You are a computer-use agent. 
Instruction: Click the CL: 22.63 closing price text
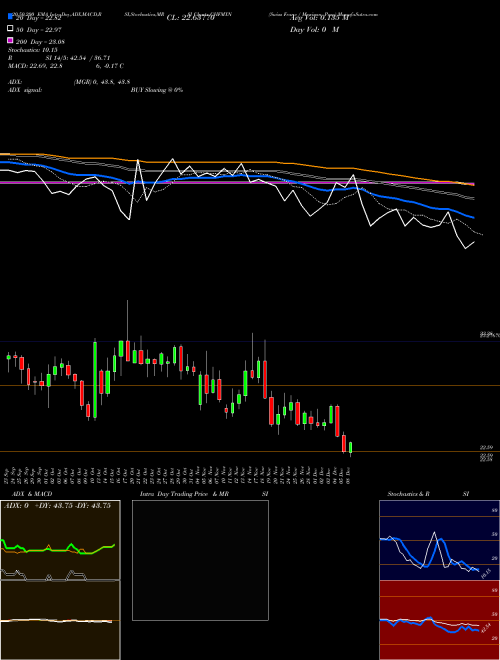[x=191, y=18]
